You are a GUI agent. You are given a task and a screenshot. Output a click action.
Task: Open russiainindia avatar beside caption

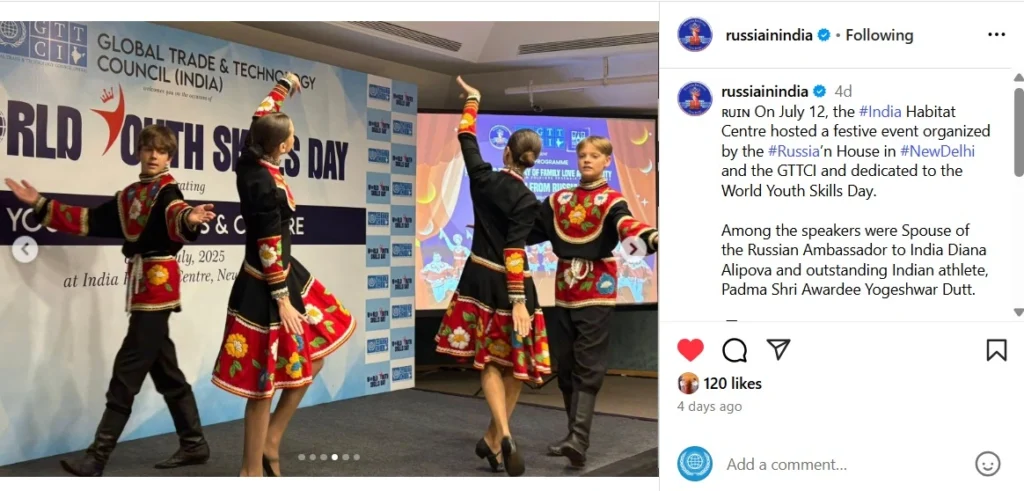pyautogui.click(x=695, y=99)
